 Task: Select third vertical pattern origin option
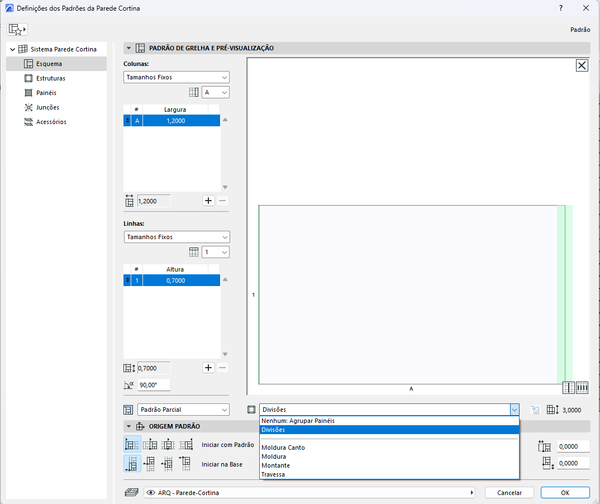point(168,463)
